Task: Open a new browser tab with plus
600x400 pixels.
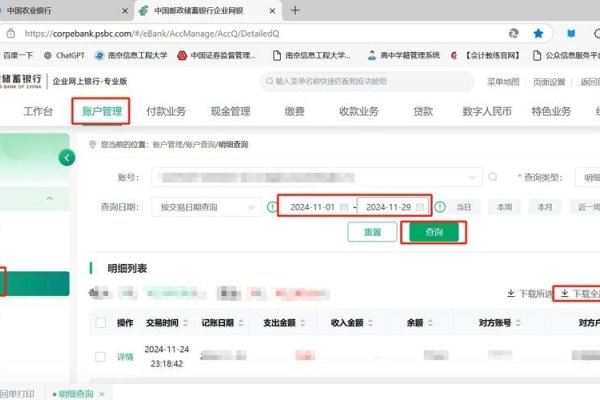Action: click(x=295, y=10)
